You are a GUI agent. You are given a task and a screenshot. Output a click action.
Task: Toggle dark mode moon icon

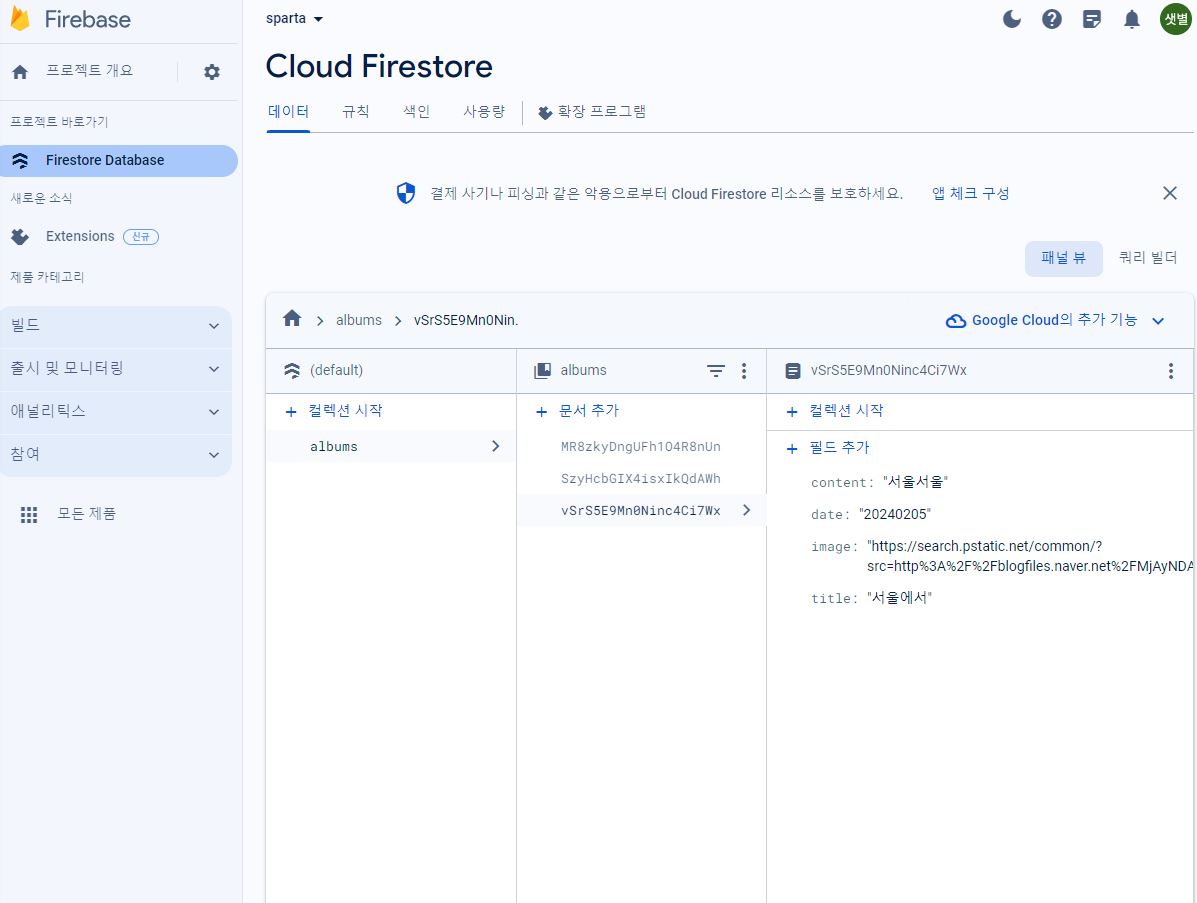click(x=1011, y=19)
